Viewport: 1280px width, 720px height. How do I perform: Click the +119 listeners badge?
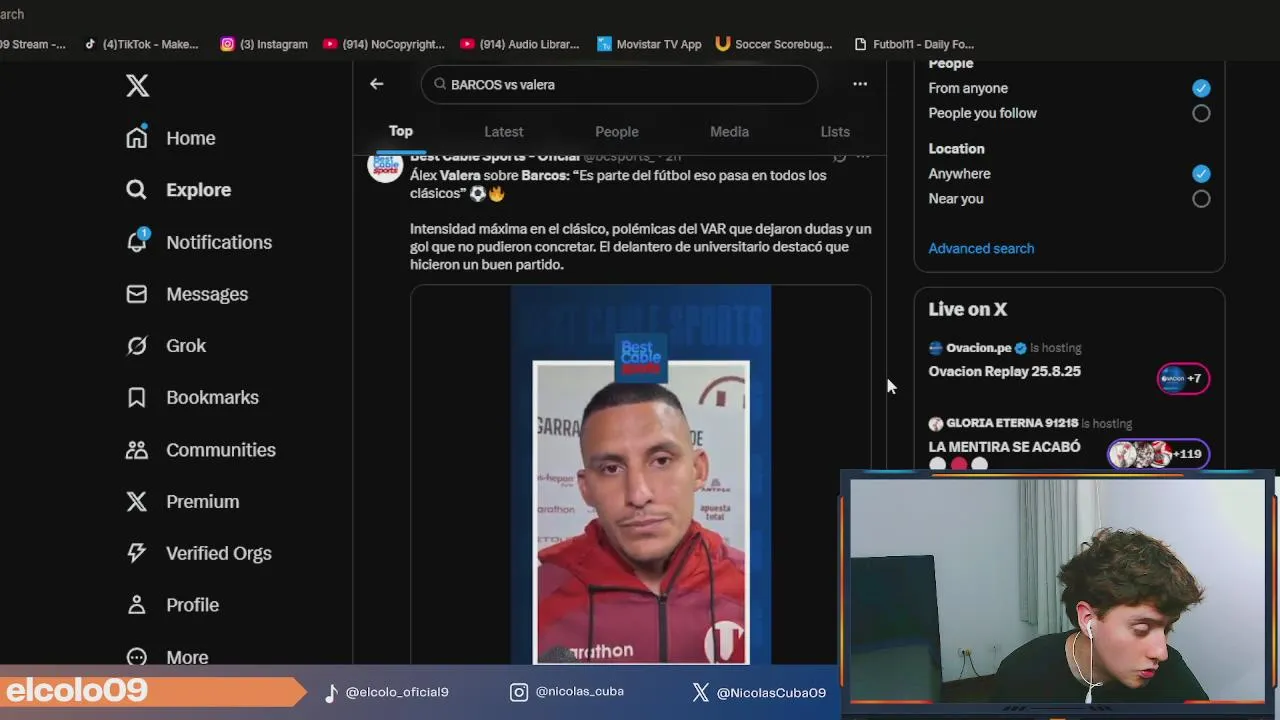tap(1158, 454)
